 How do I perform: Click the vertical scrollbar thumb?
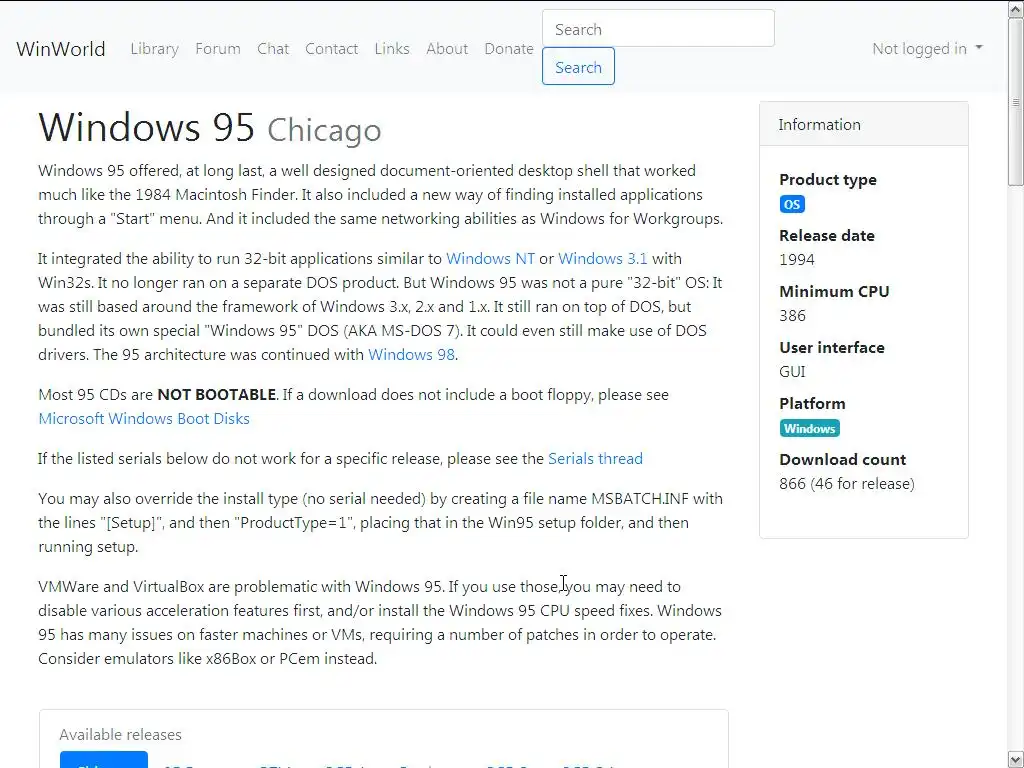pyautogui.click(x=1016, y=101)
